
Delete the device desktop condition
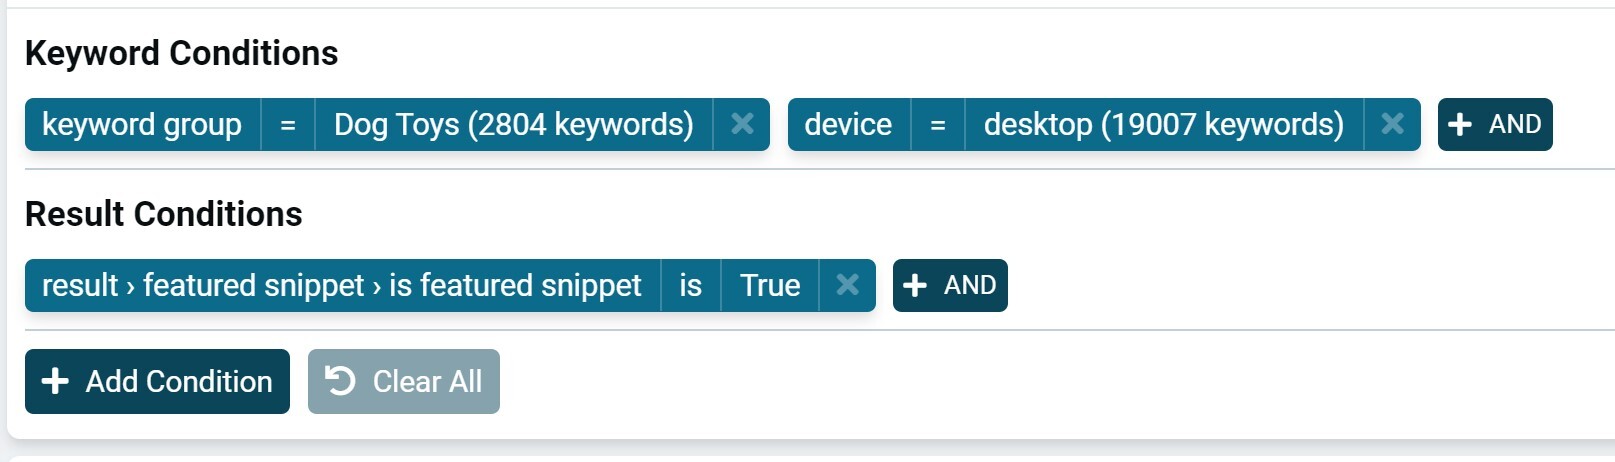[1392, 124]
